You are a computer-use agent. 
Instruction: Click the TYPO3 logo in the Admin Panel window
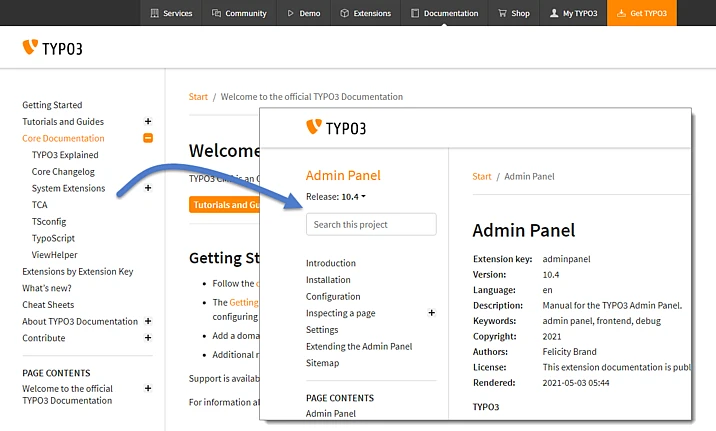coord(336,127)
